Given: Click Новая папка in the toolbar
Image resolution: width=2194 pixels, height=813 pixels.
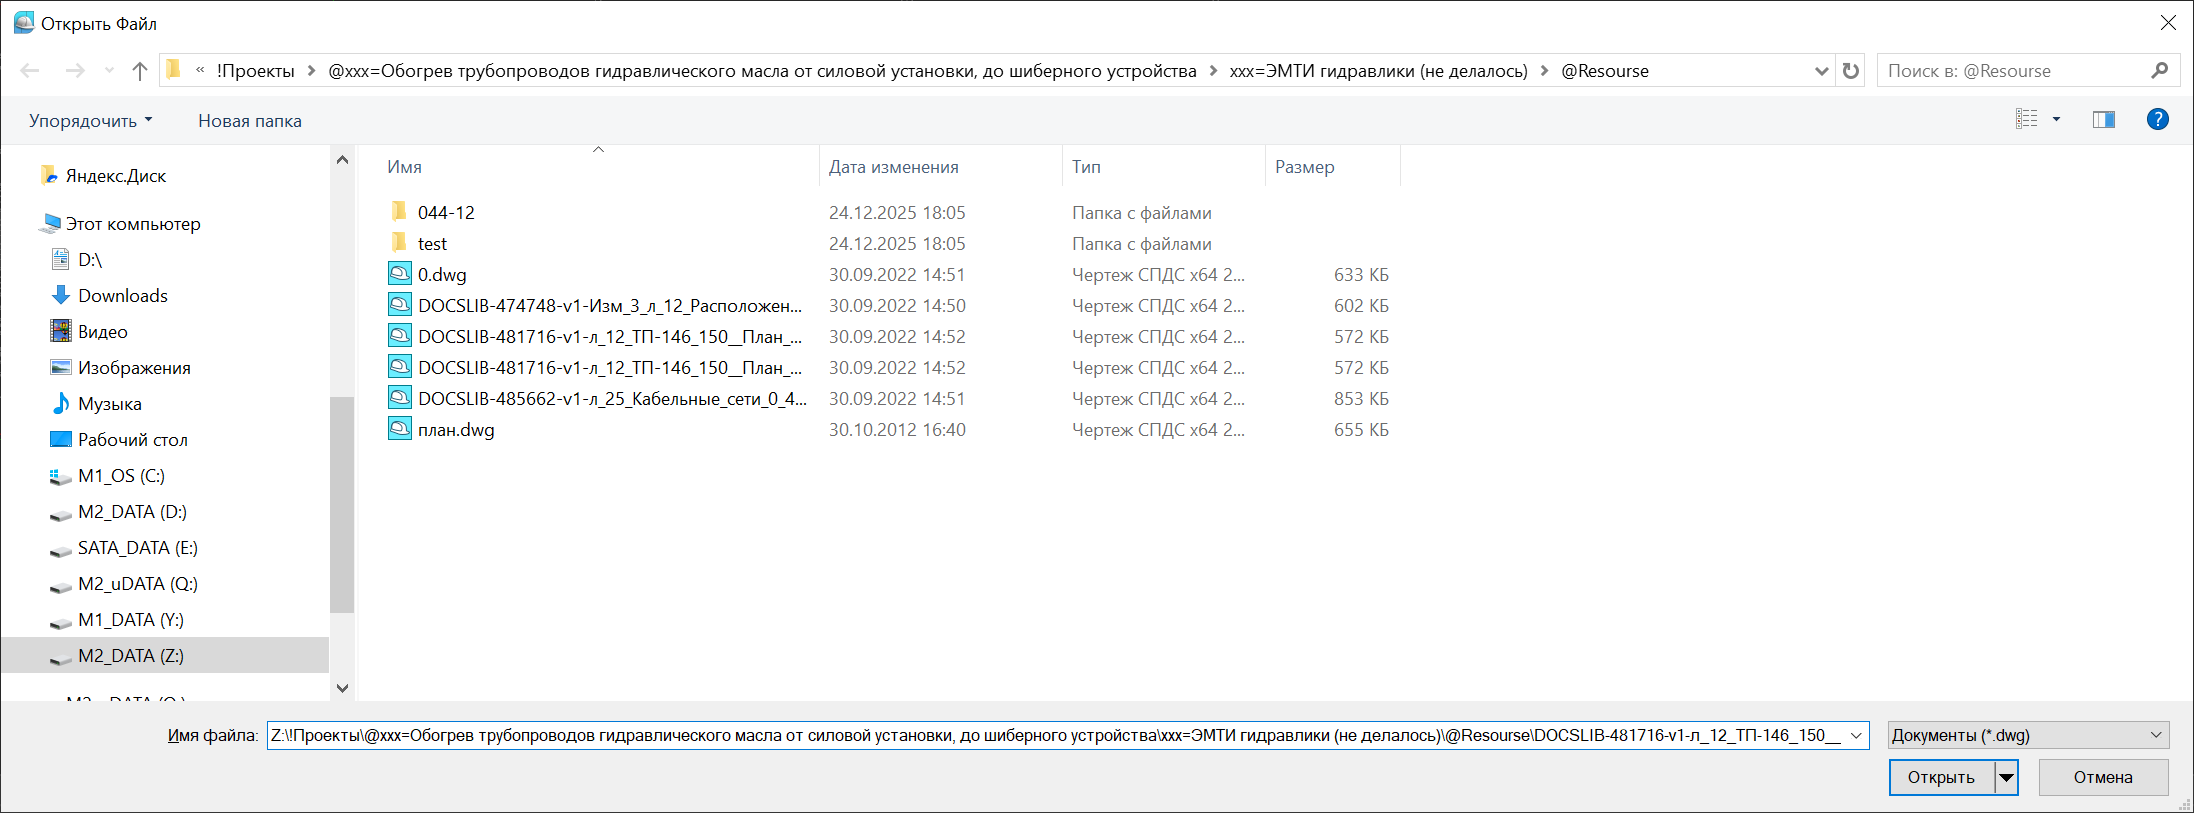Looking at the screenshot, I should tap(249, 121).
